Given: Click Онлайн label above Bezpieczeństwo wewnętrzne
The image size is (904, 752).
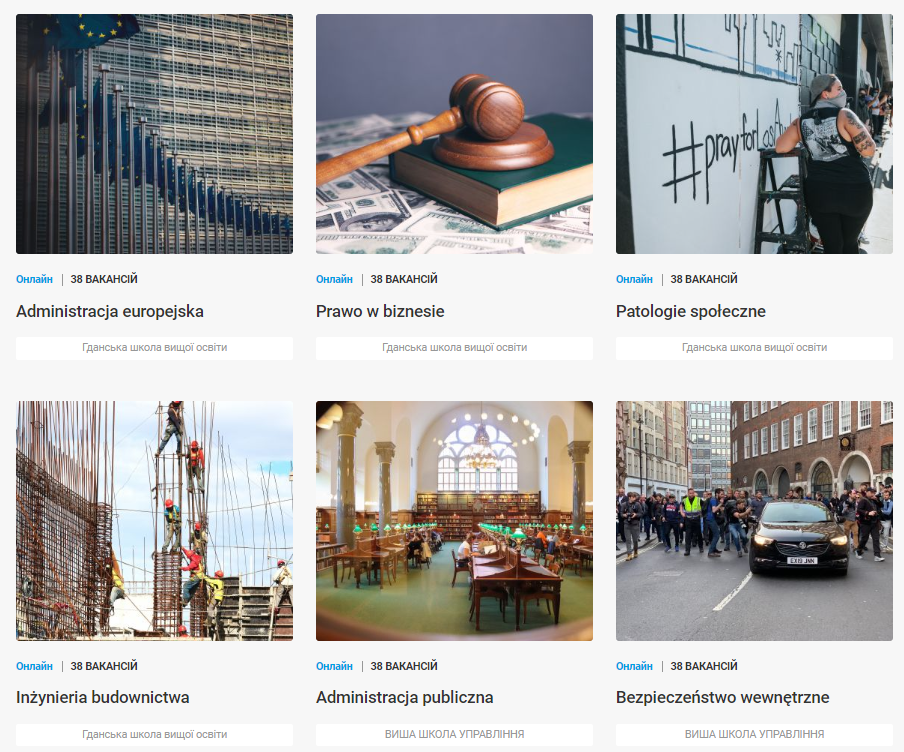Looking at the screenshot, I should (x=634, y=666).
